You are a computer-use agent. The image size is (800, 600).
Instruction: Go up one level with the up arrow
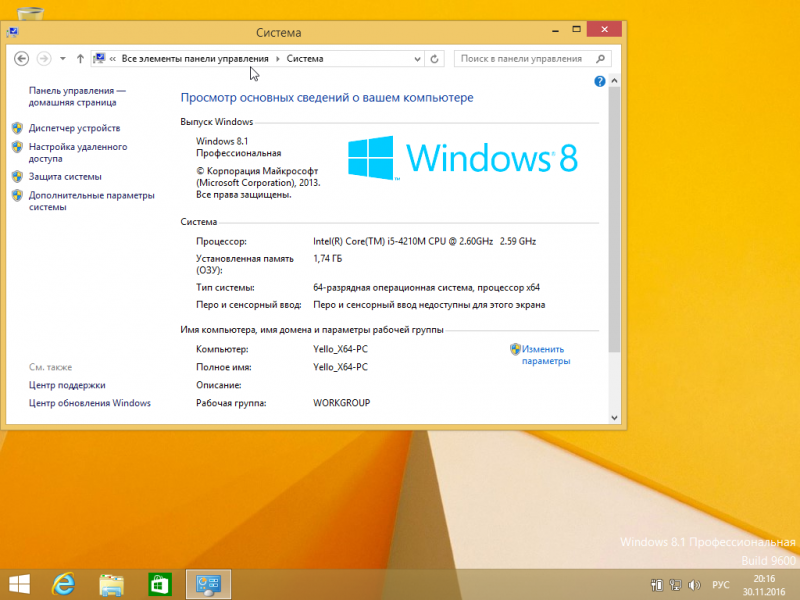(80, 59)
